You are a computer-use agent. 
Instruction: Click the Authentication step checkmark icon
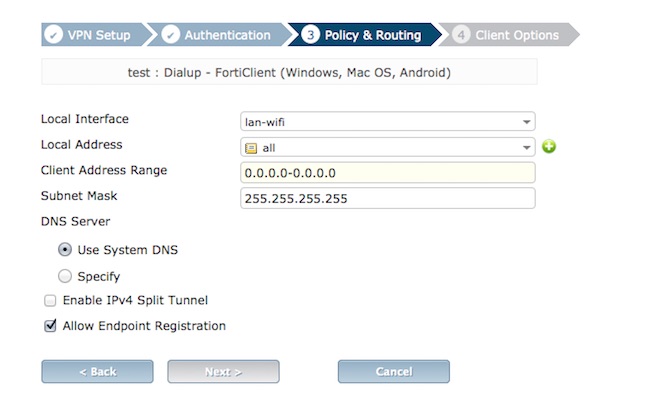point(170,35)
